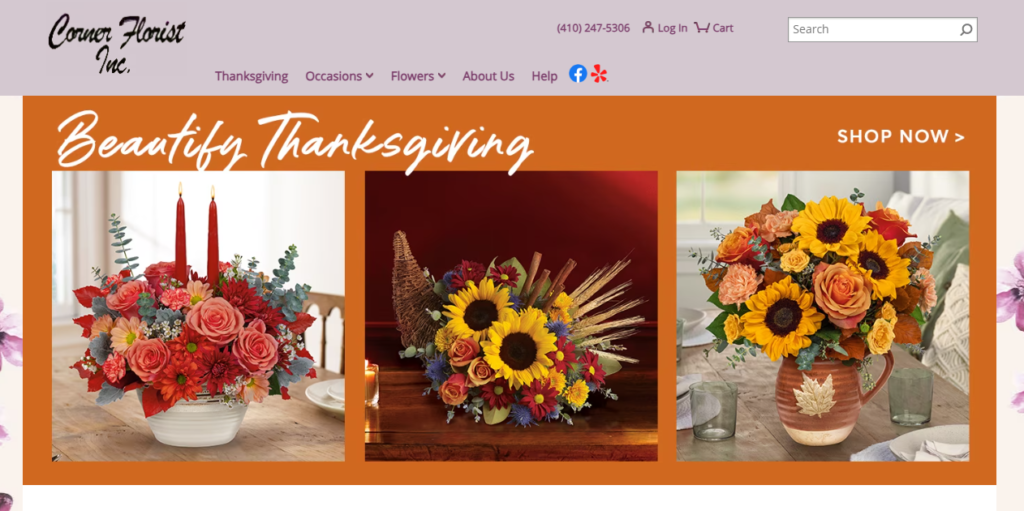Focus the Search input field
The width and height of the screenshot is (1024, 511).
point(874,29)
